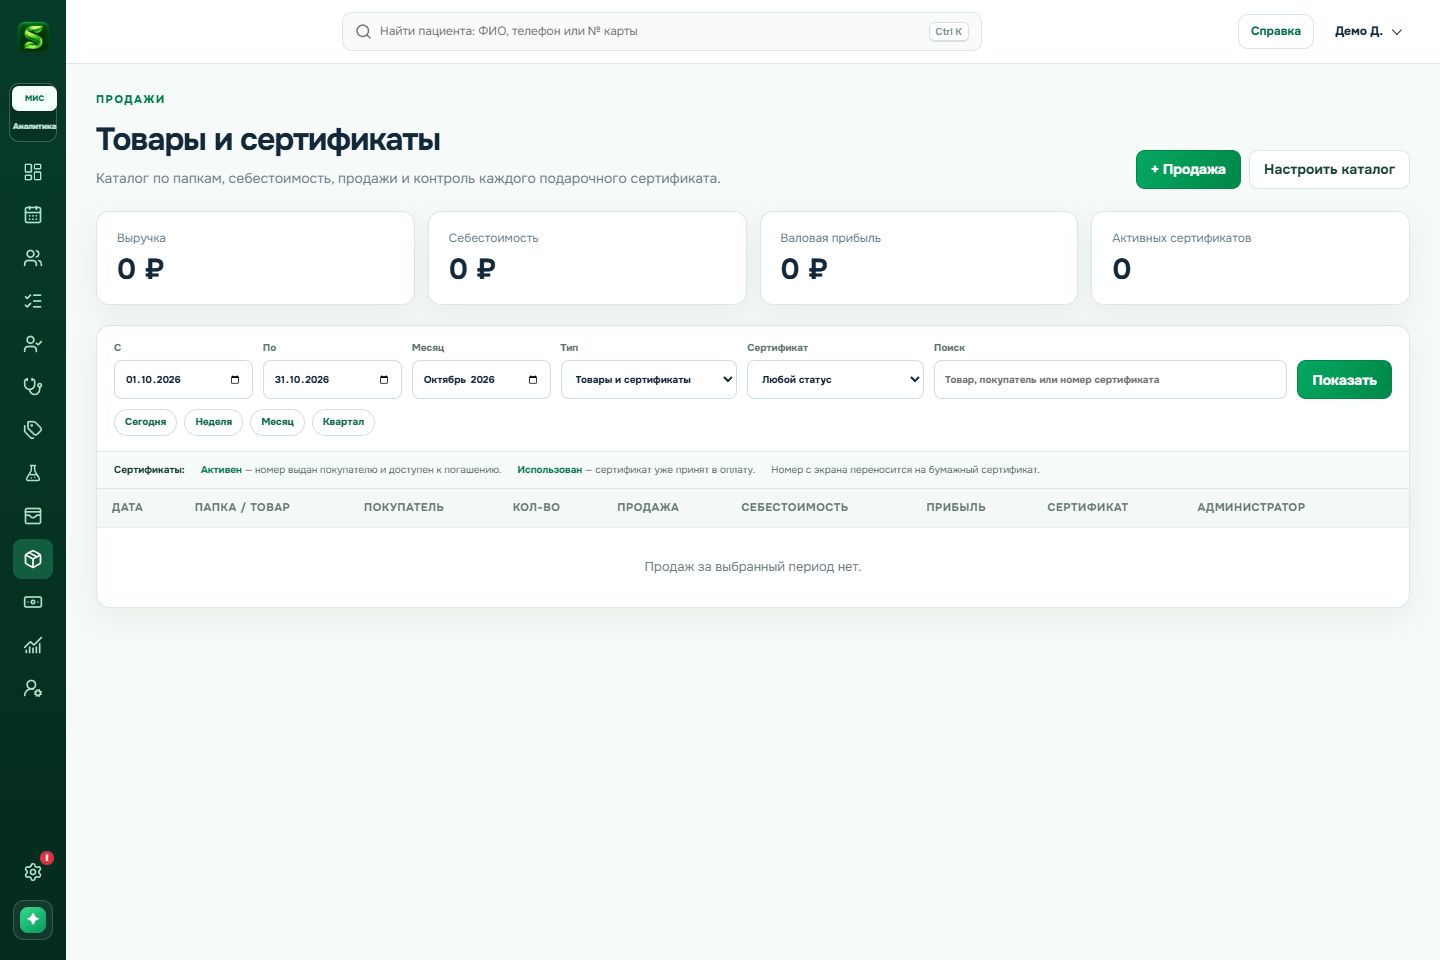The height and width of the screenshot is (960, 1440).
Task: Click the active goods package sidebar icon
Action: [x=33, y=559]
